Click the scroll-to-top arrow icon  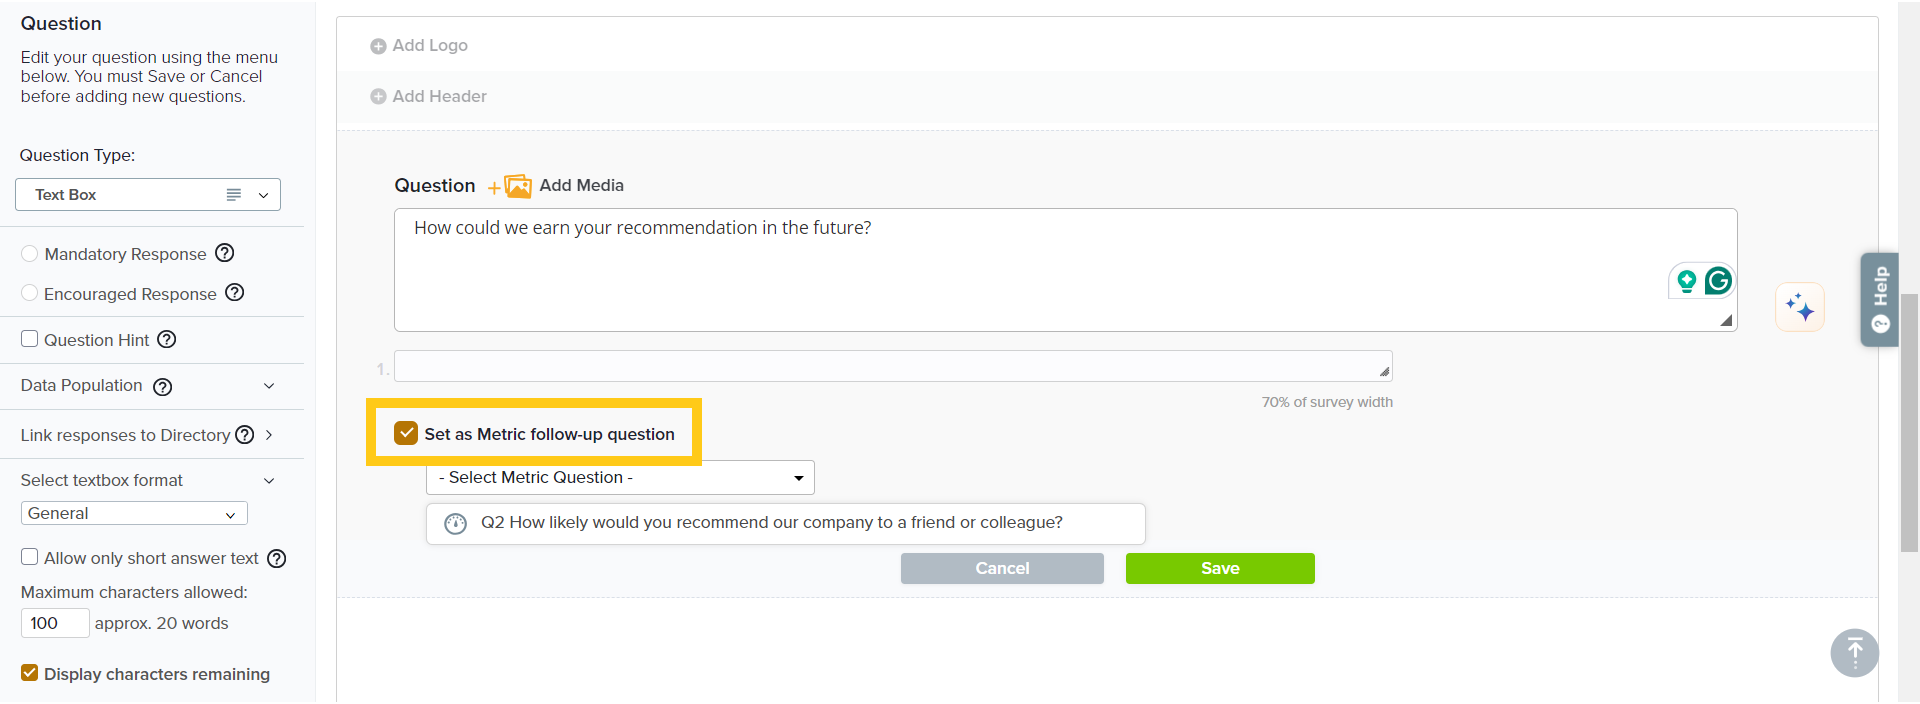tap(1854, 653)
